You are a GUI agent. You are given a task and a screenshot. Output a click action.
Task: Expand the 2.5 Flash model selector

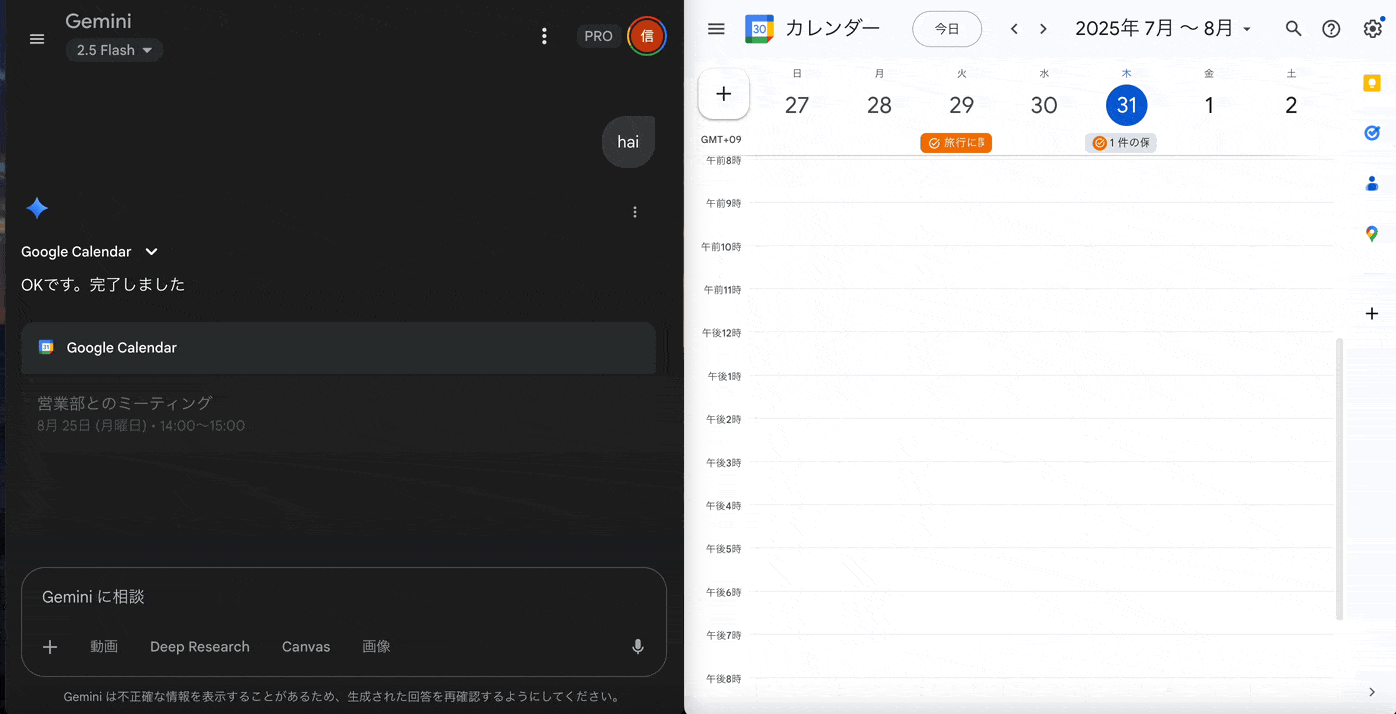coord(114,50)
